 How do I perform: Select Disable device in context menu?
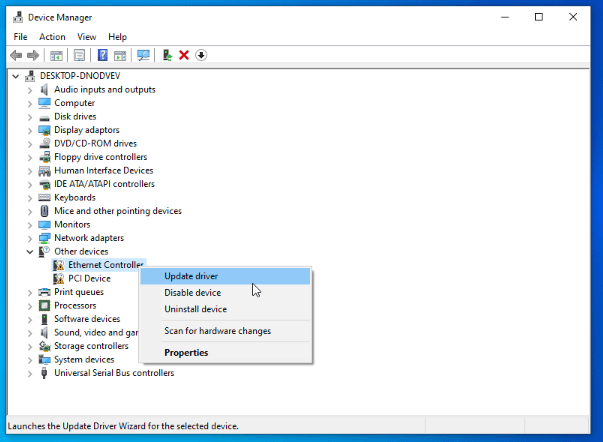tap(192, 293)
